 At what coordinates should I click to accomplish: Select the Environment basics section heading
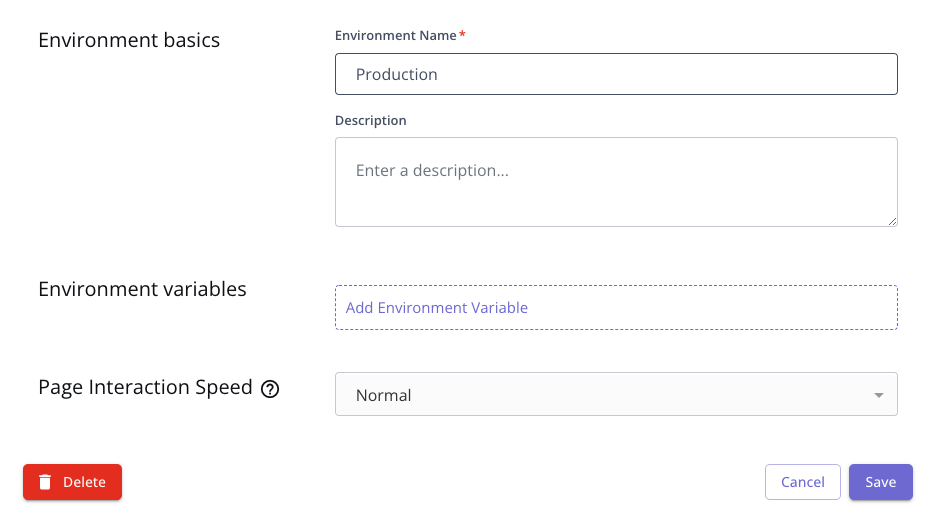[129, 41]
